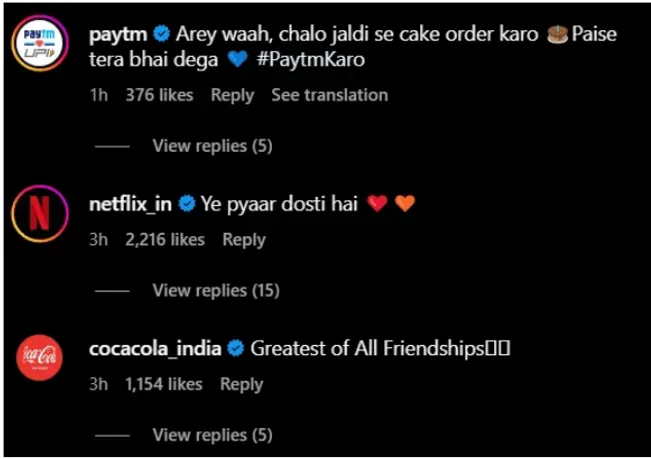View the 2,216 likes on Netflix comment
The image size is (651, 459).
[x=165, y=240]
